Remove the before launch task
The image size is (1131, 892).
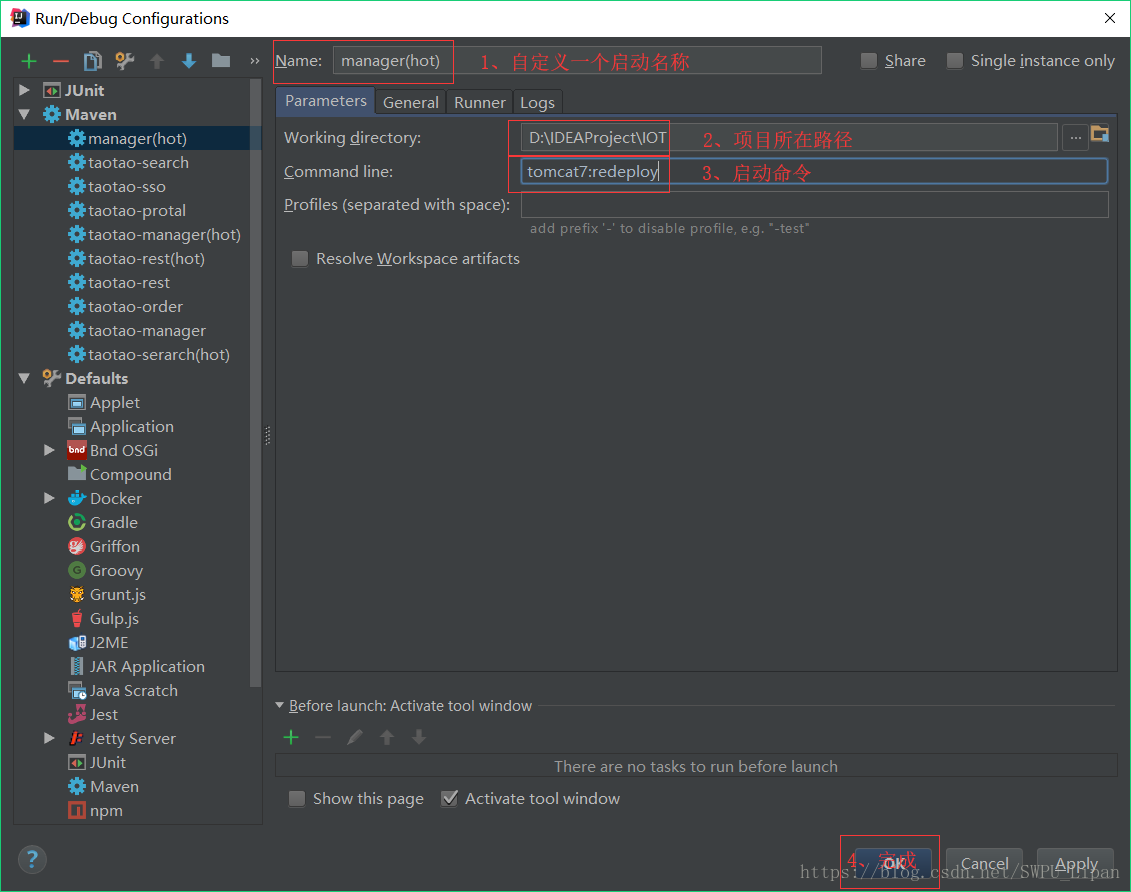(323, 737)
